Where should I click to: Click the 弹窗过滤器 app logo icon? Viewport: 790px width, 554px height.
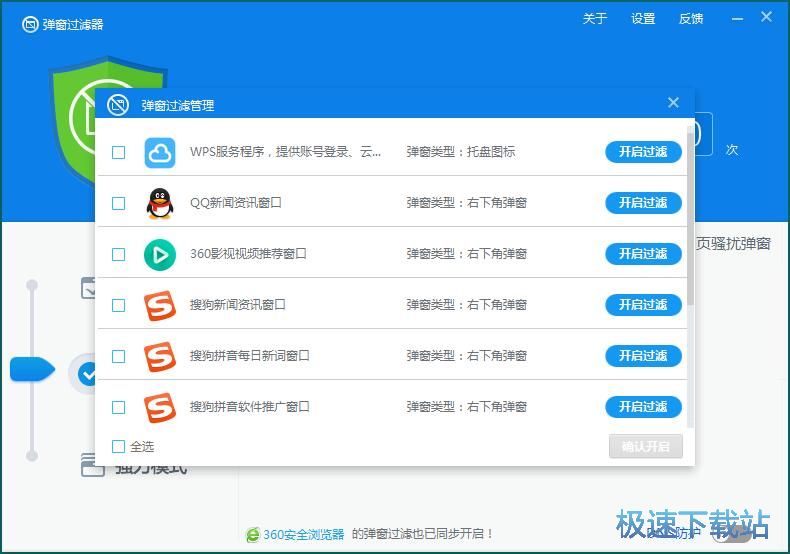point(30,24)
